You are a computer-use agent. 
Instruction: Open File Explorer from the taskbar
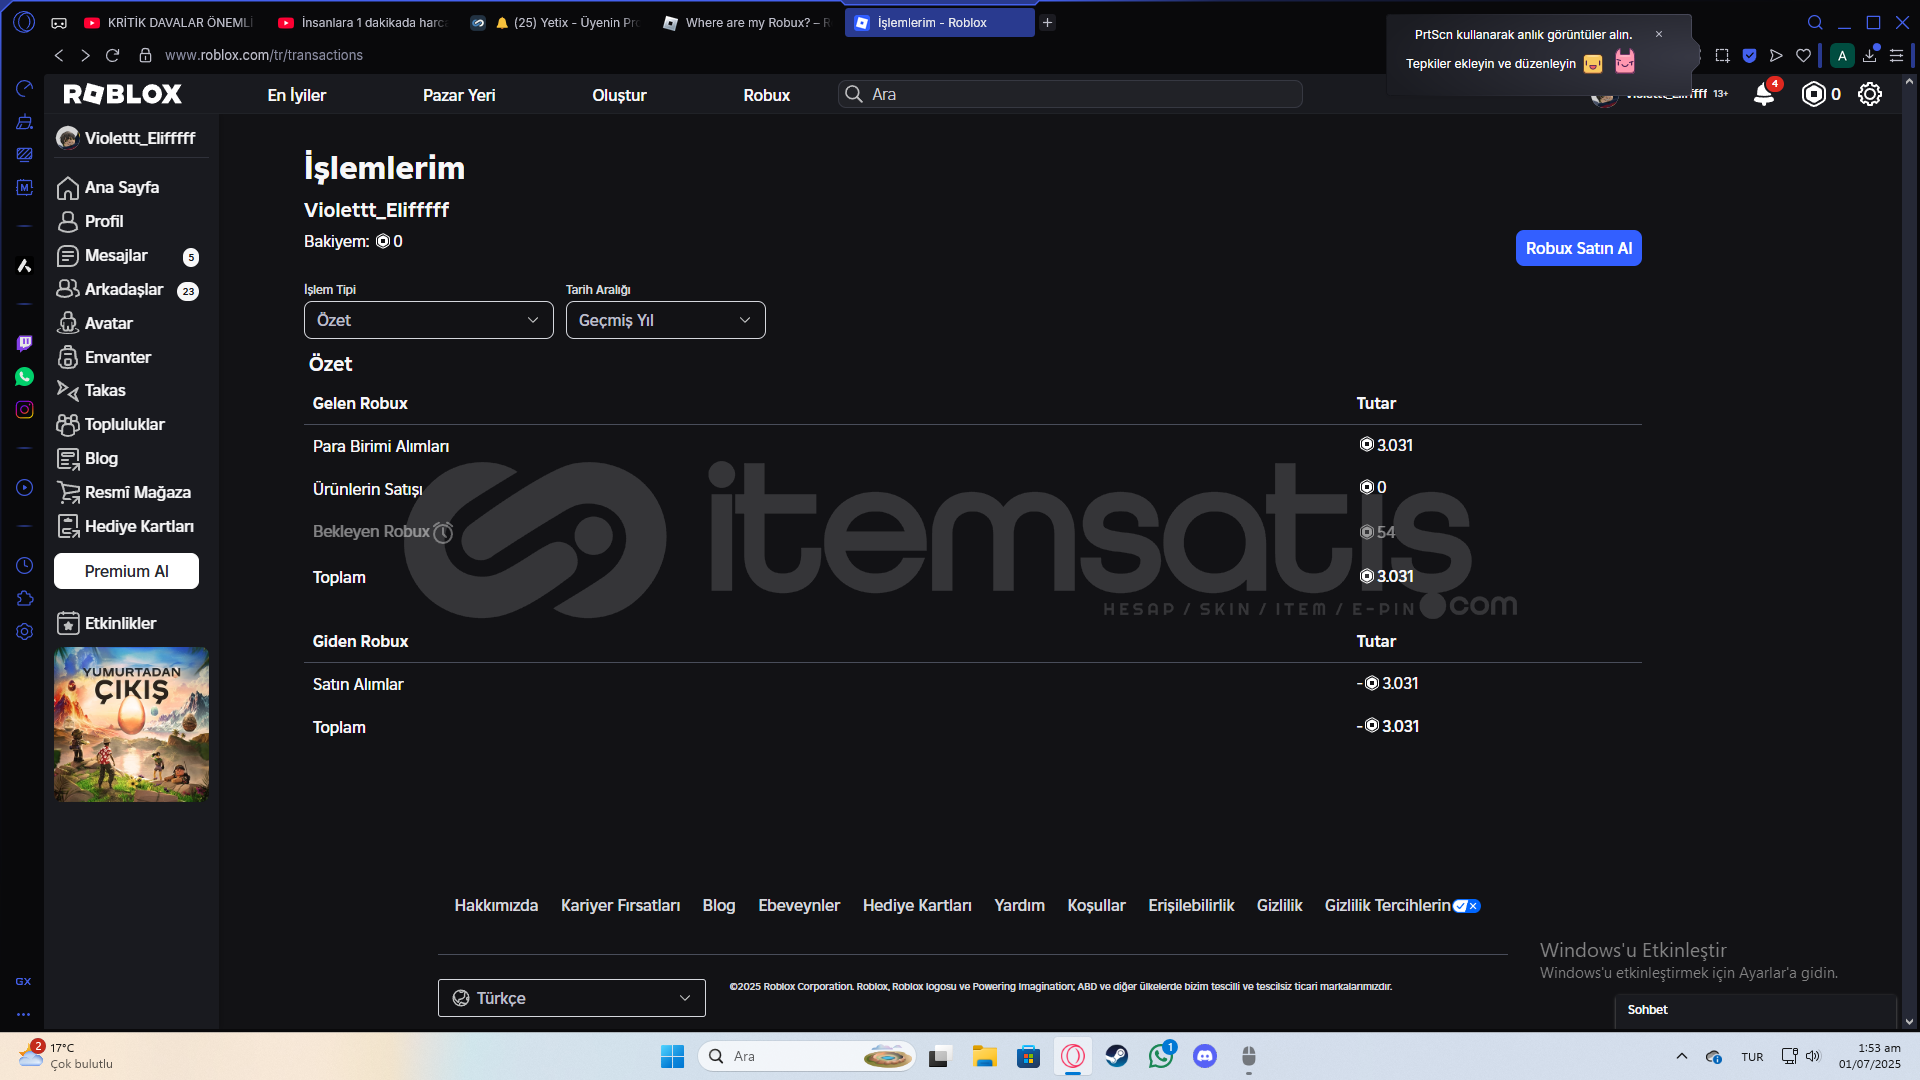pos(985,1056)
